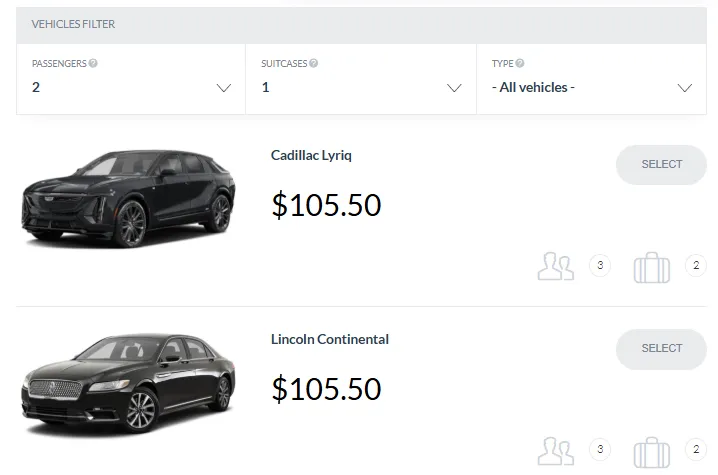718x475 pixels.
Task: Click the Suitcases help question-mark icon
Action: click(314, 63)
